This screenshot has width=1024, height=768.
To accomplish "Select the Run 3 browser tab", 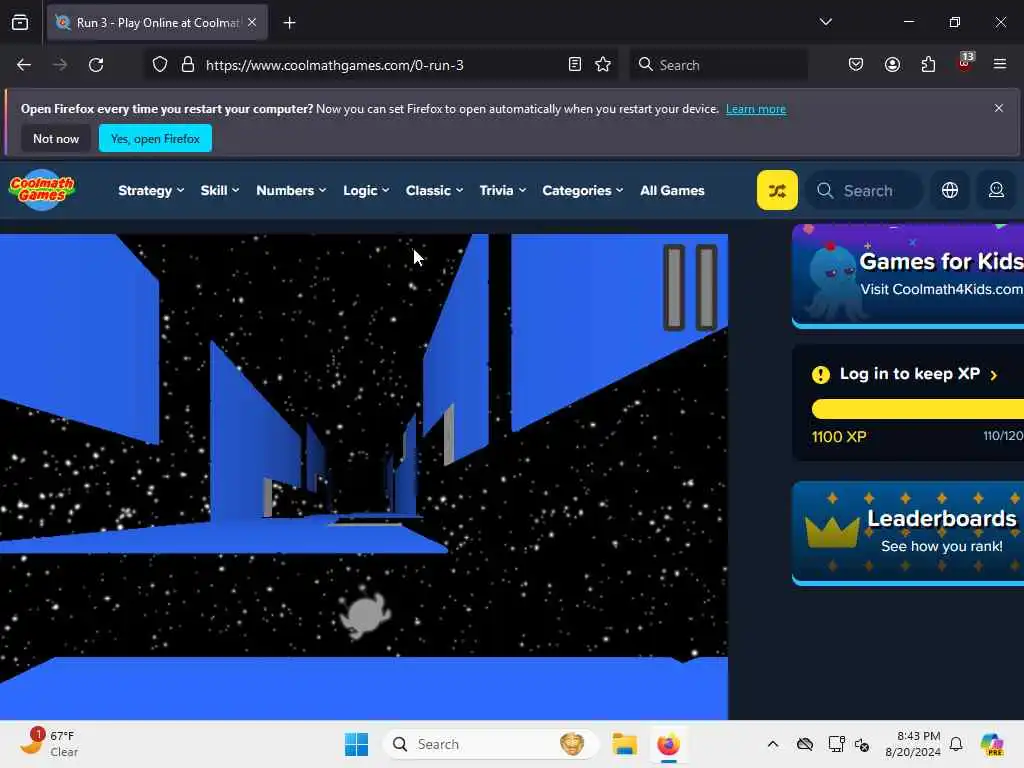I will click(x=157, y=22).
